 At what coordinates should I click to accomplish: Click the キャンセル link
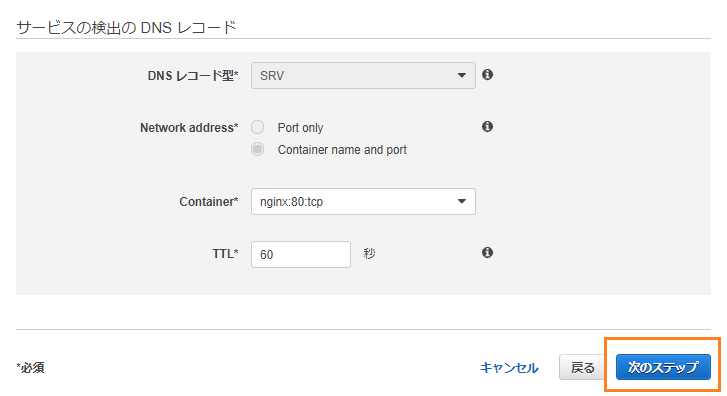509,368
